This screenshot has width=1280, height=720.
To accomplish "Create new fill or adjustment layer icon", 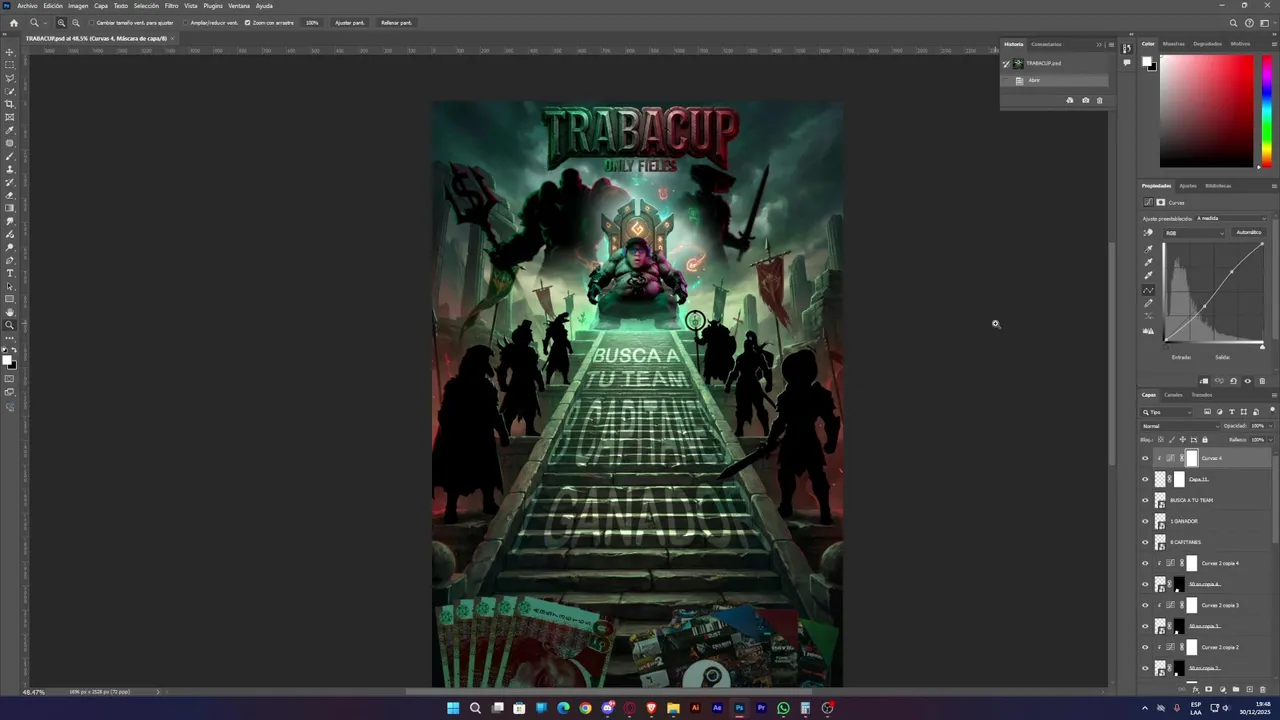I will (1222, 689).
